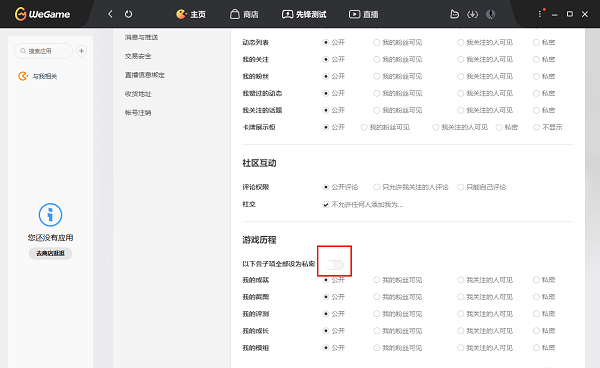Image resolution: width=600 pixels, height=368 pixels.
Task: Go back with the left arrow
Action: (110, 14)
